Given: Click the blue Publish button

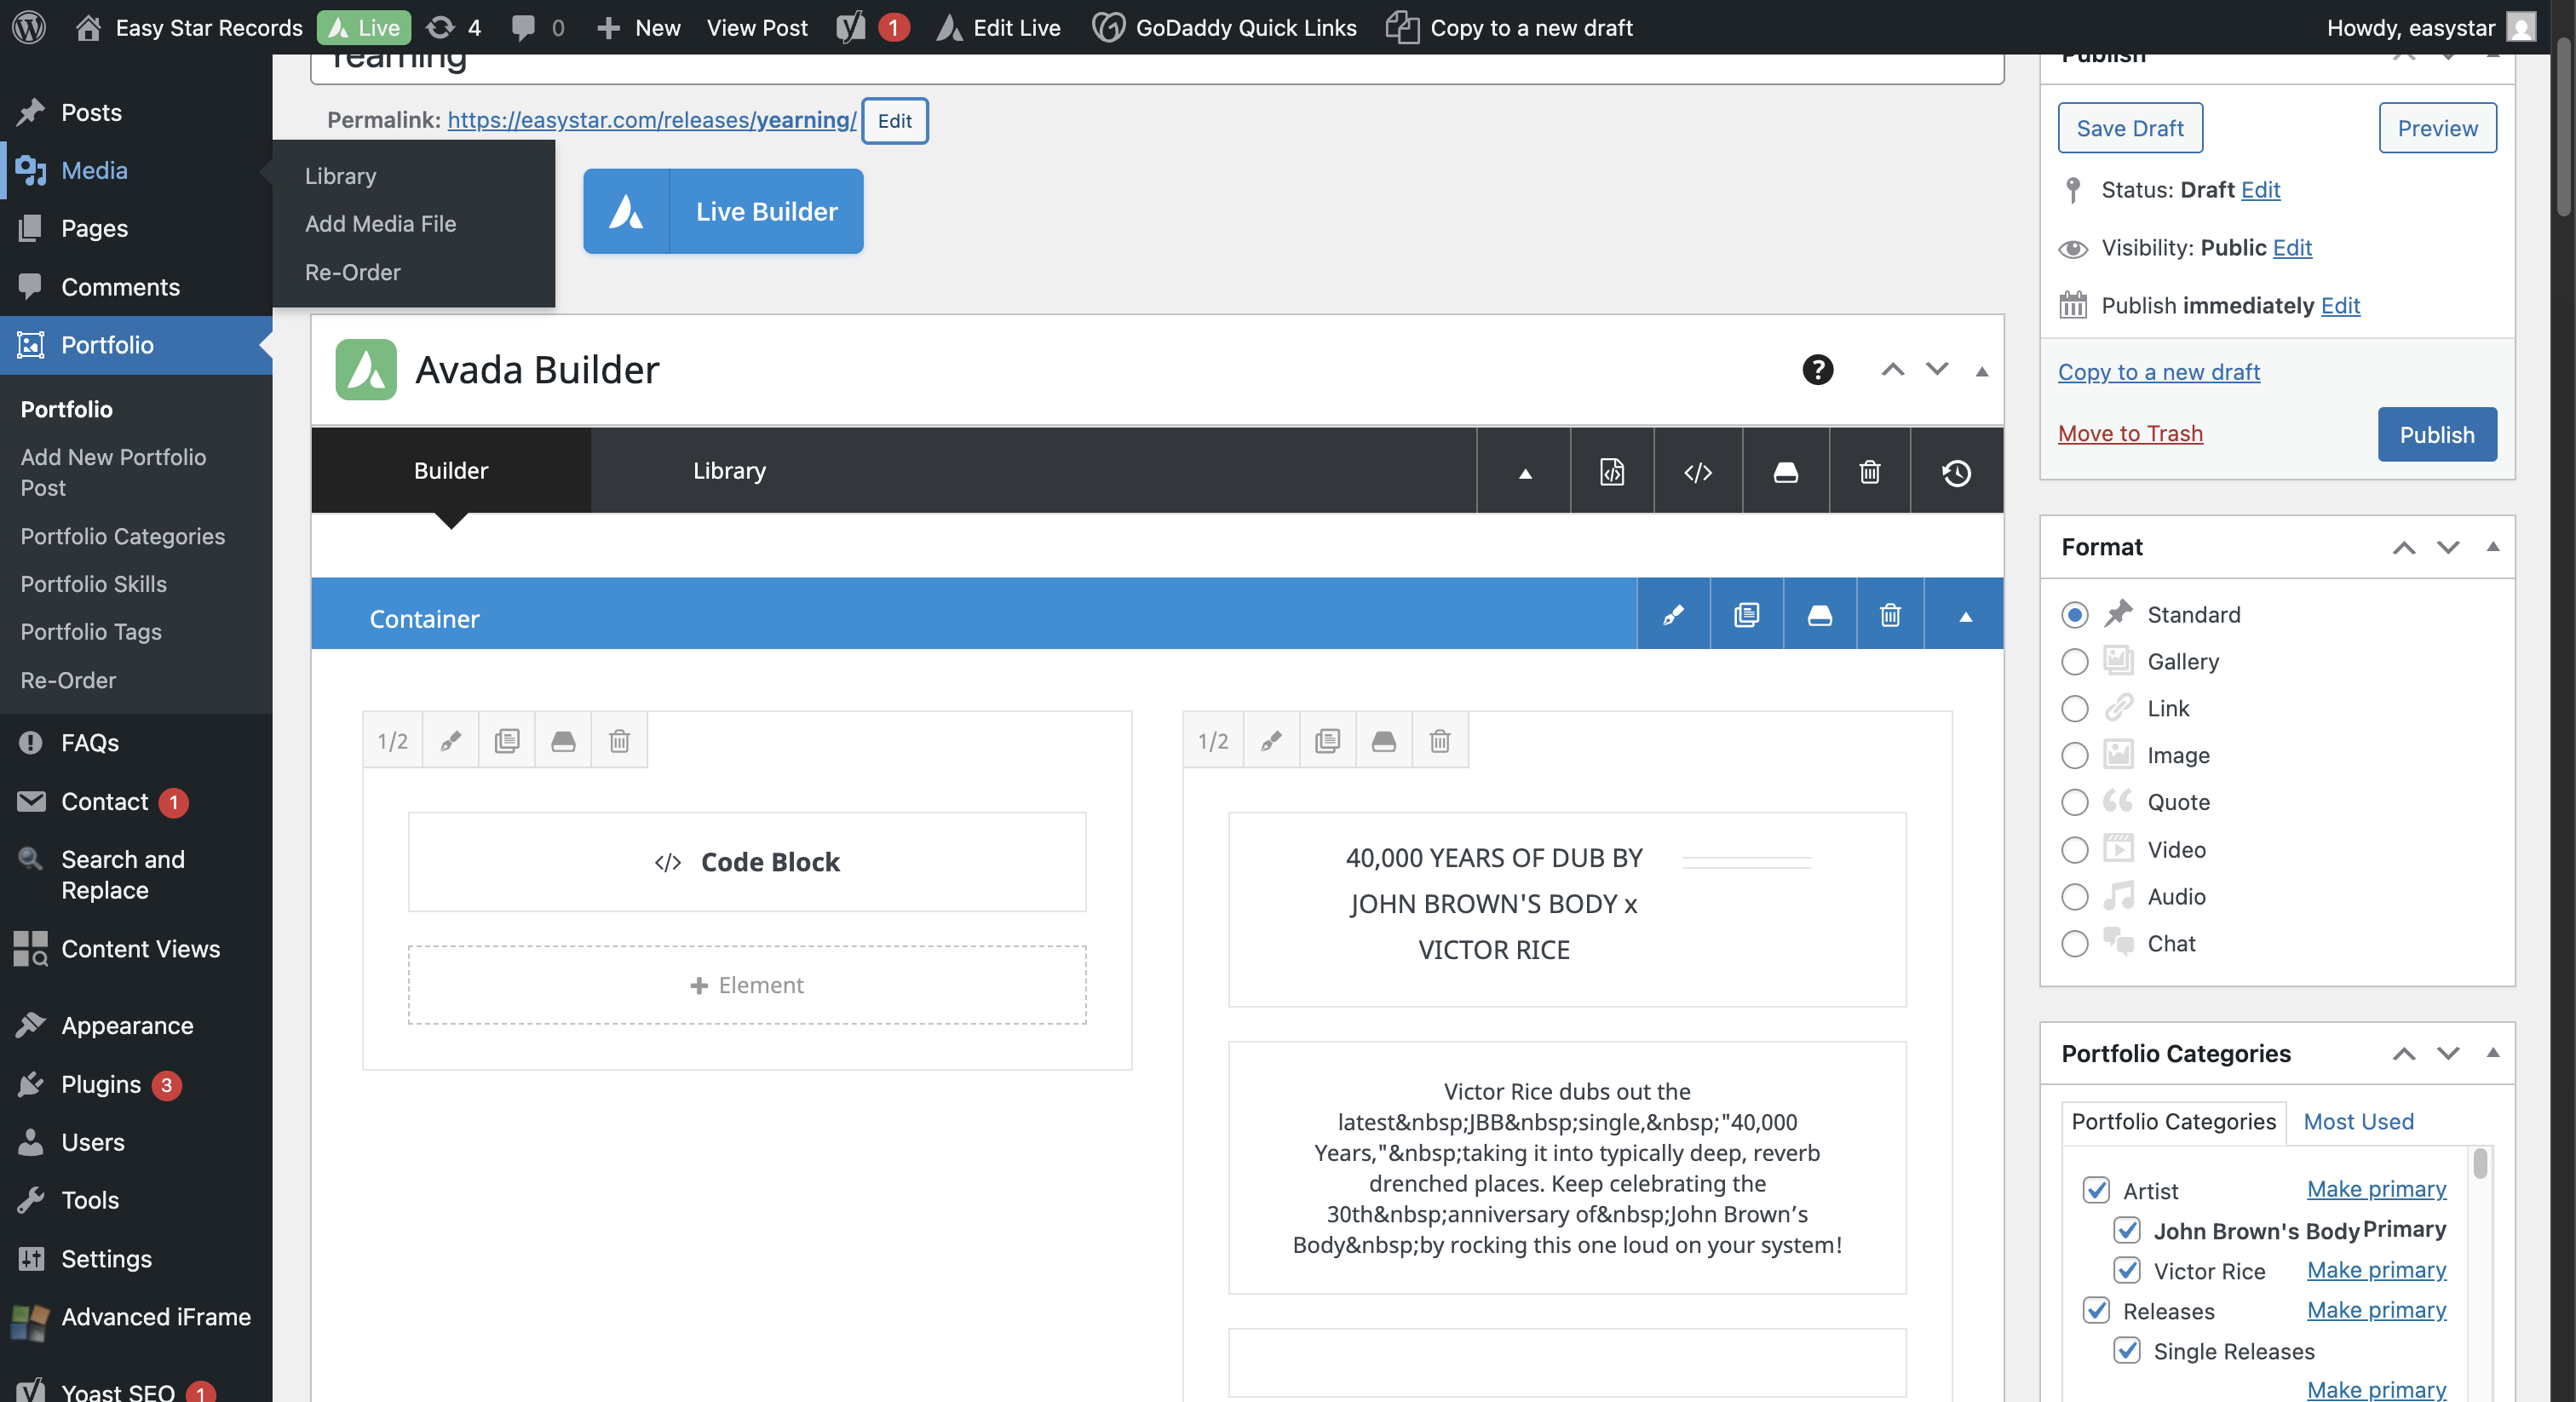Looking at the screenshot, I should [2436, 434].
